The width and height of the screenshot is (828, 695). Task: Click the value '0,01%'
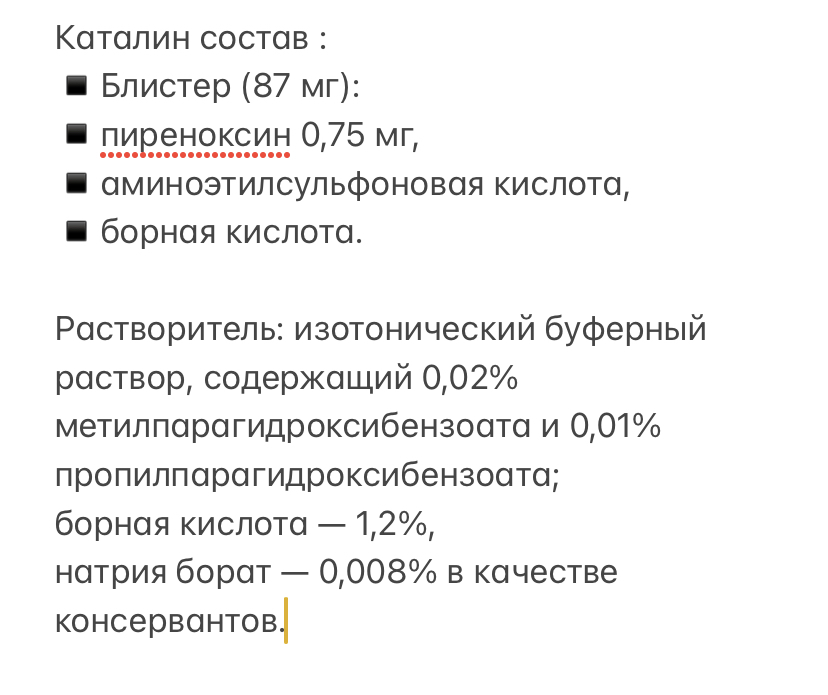click(615, 426)
